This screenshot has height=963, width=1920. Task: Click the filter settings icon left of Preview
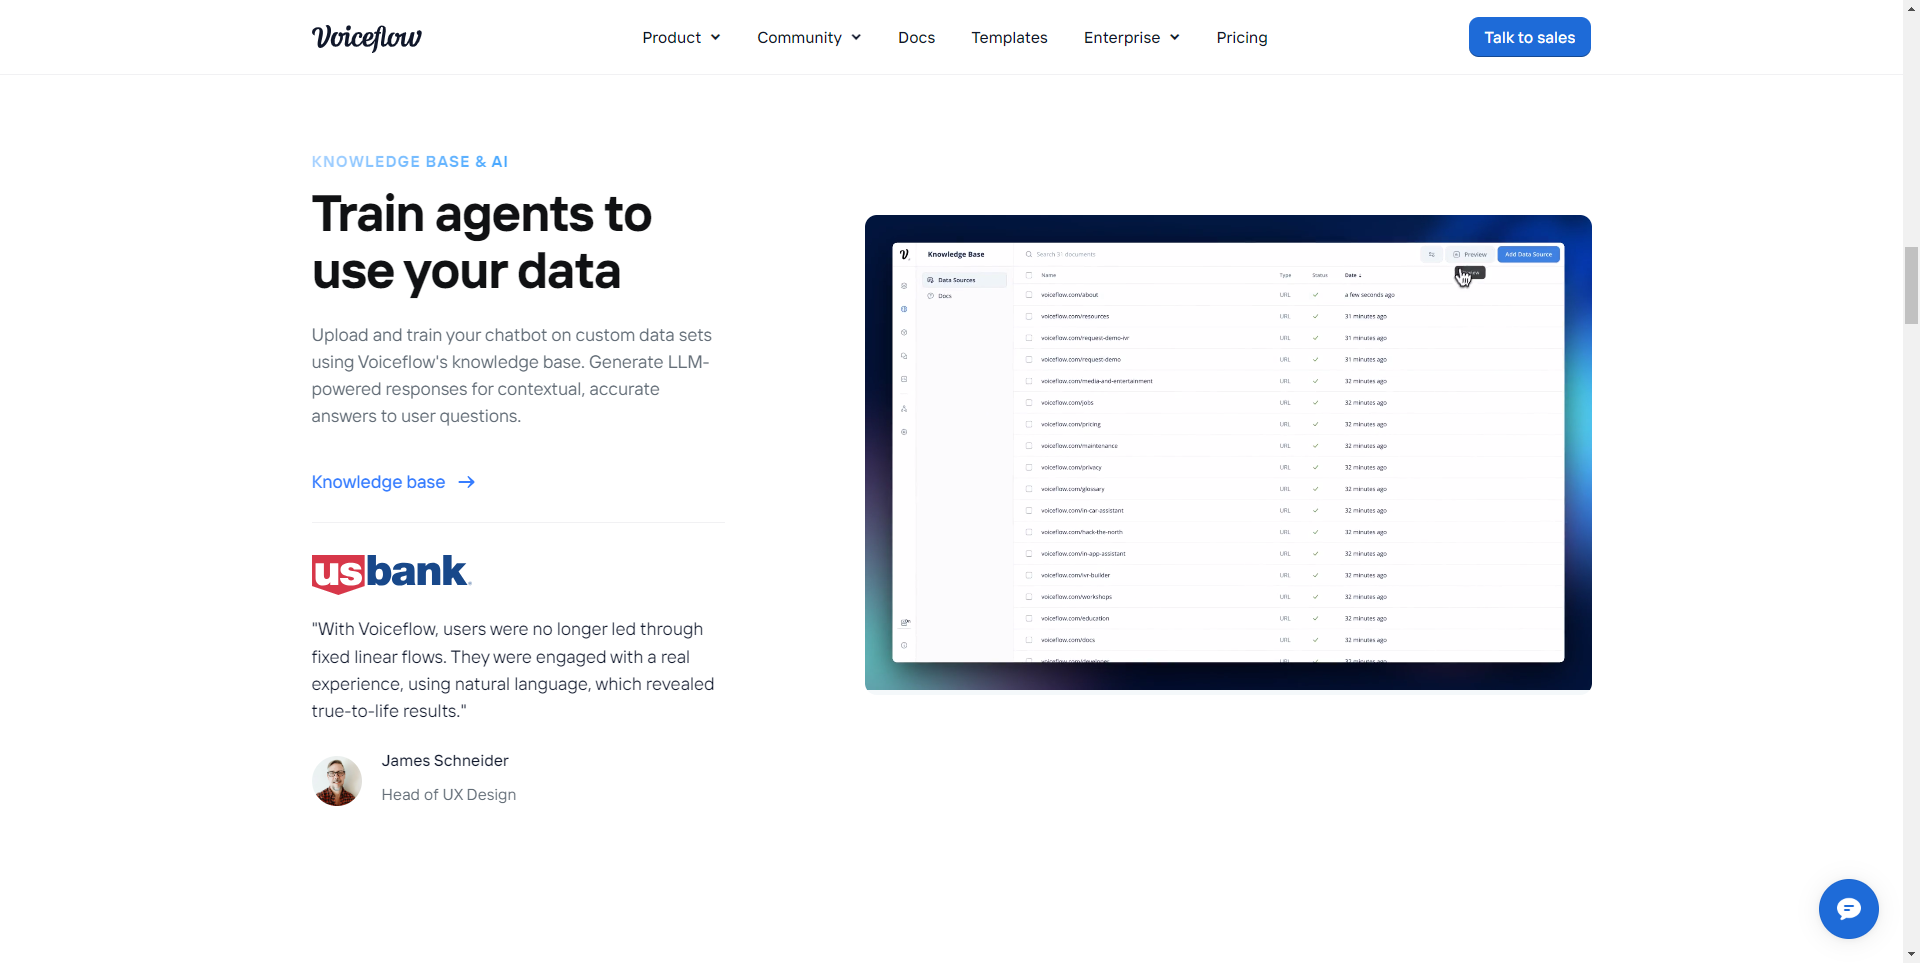pos(1431,254)
